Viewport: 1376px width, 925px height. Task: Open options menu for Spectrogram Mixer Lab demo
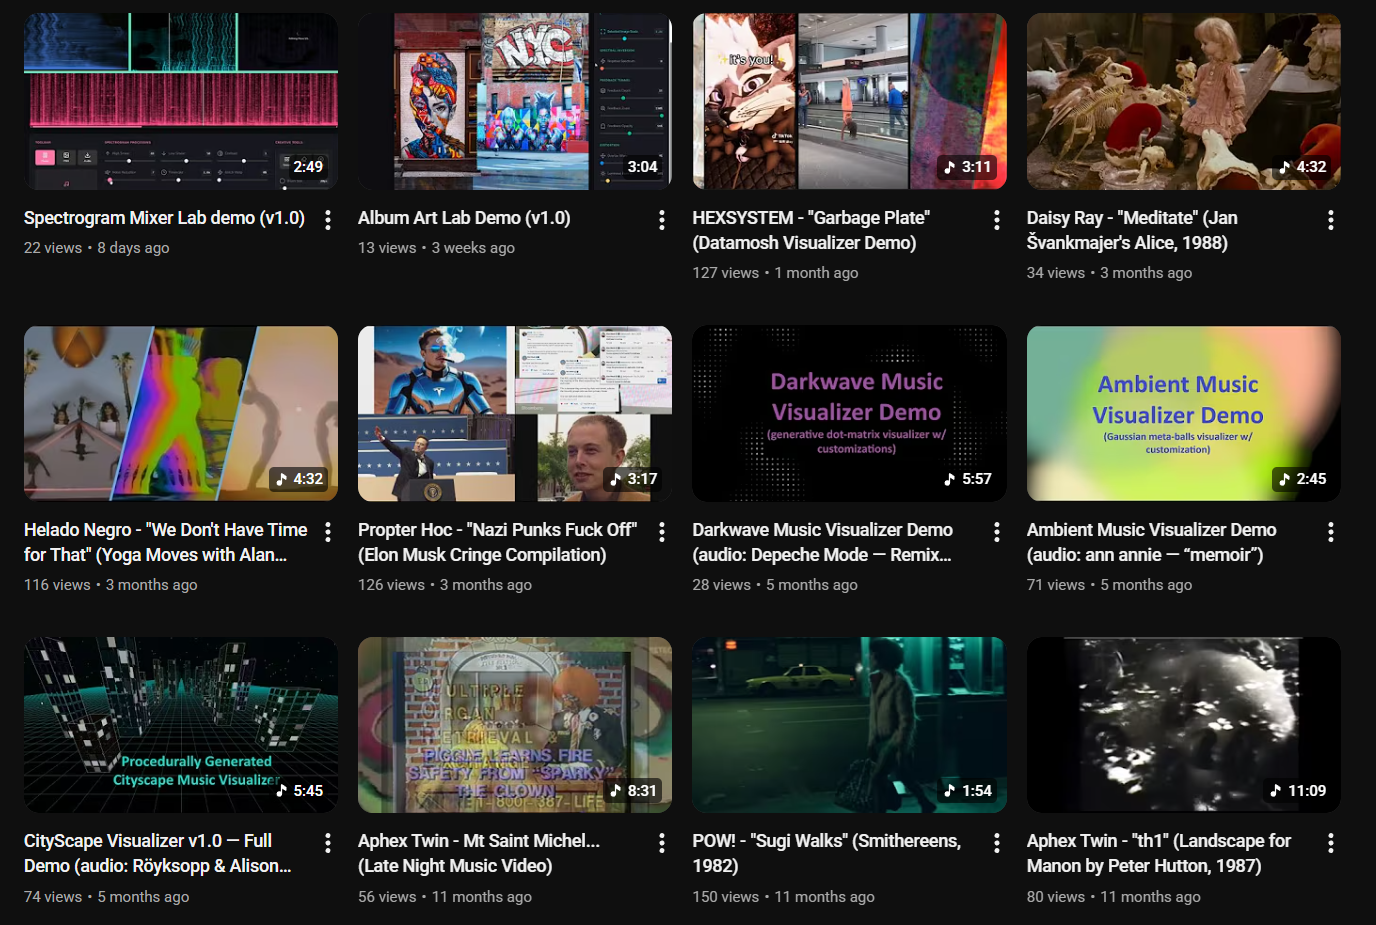click(328, 220)
